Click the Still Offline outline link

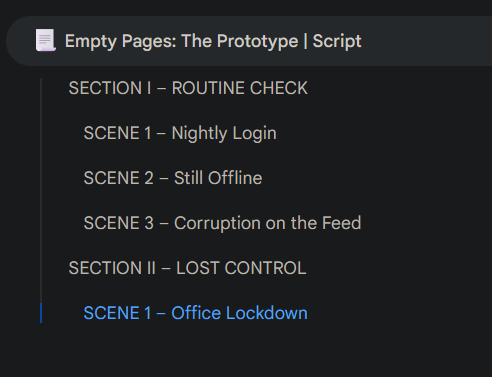point(218,178)
